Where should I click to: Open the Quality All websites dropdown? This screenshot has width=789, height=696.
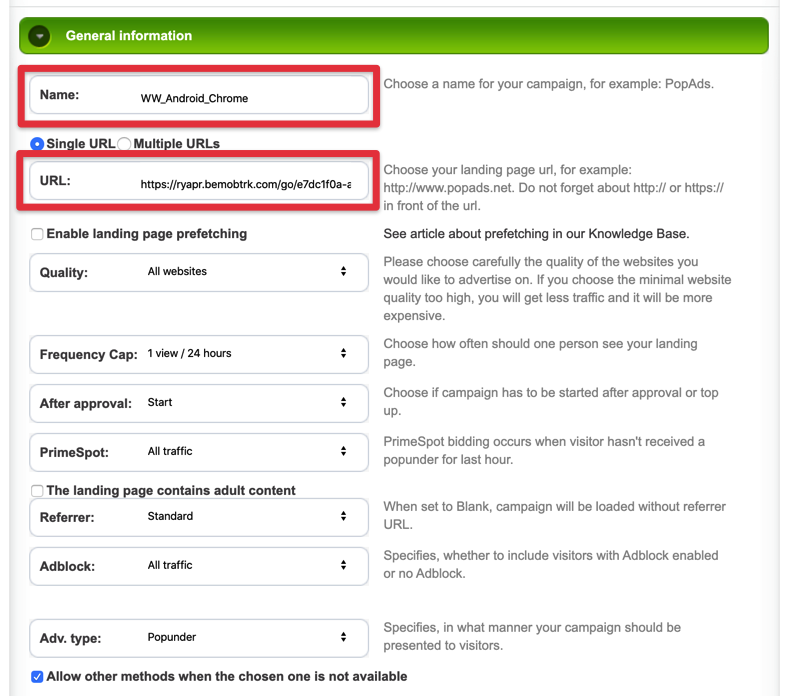coord(199,272)
